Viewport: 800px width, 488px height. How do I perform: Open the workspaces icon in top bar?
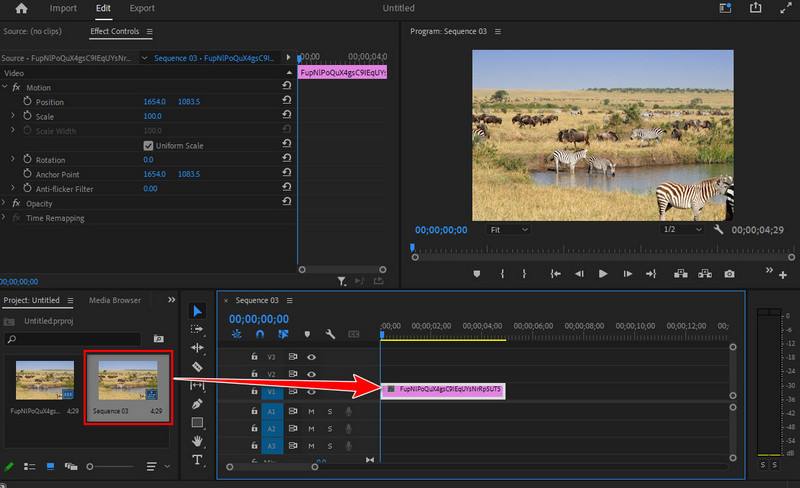pyautogui.click(x=725, y=8)
